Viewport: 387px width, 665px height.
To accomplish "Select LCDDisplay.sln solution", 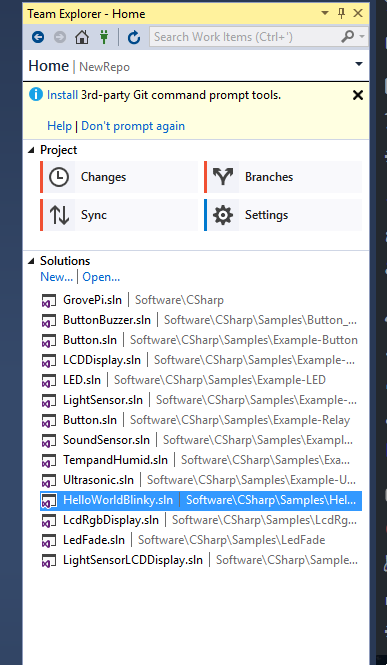I will pos(201,360).
